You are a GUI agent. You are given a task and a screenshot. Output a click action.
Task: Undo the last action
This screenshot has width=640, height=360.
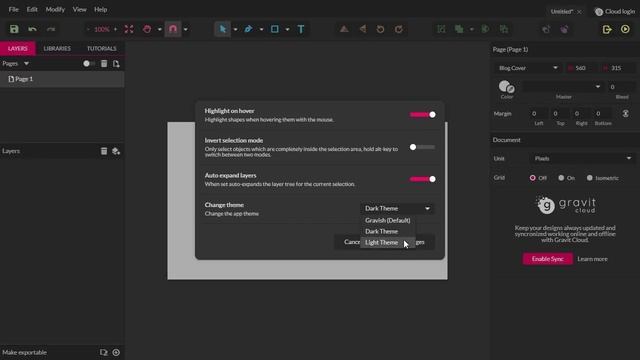[x=33, y=29]
